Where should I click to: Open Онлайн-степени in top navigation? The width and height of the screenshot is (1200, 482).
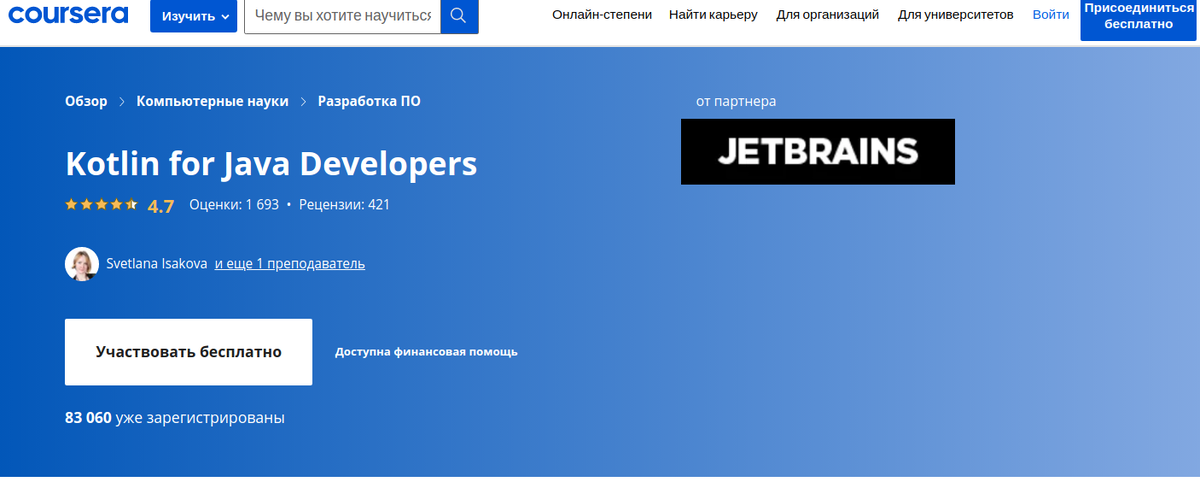(x=602, y=15)
